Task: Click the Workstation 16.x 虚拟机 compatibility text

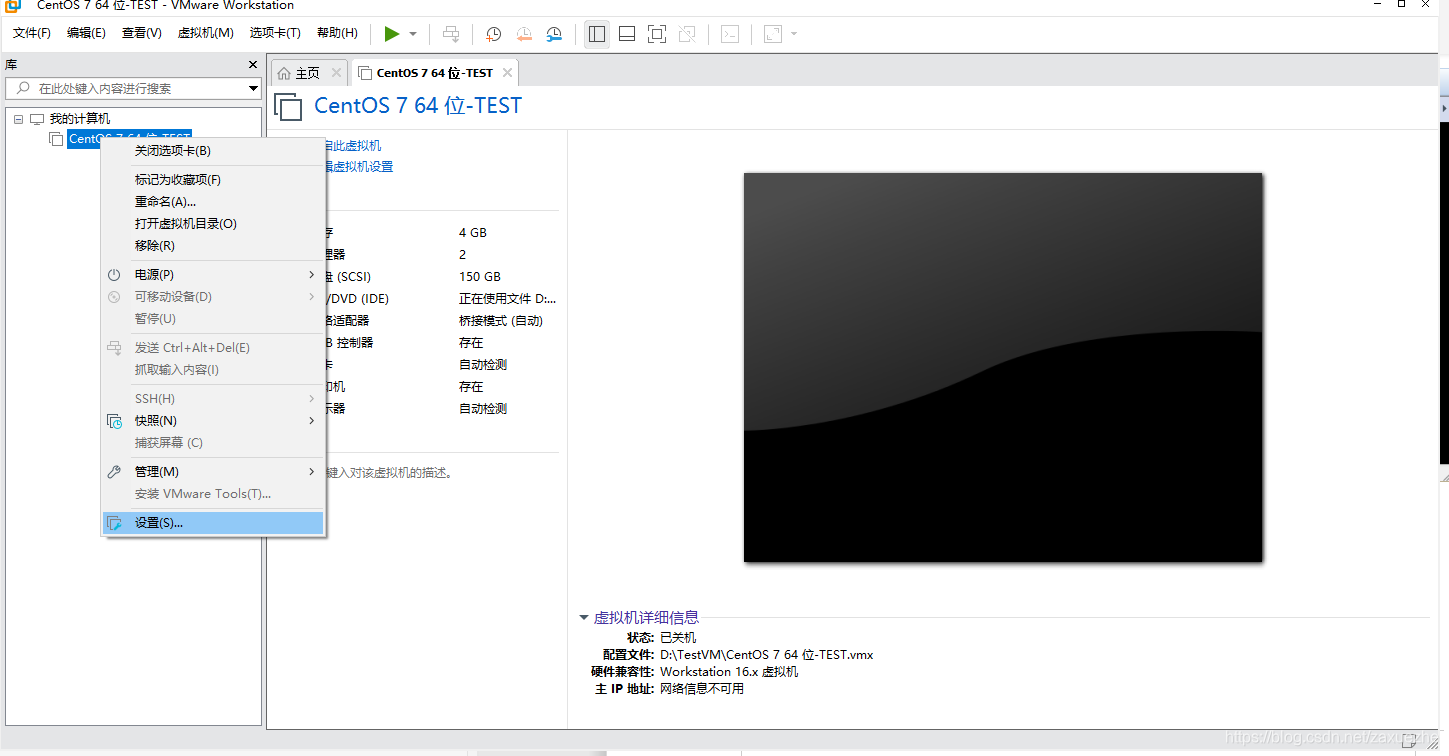Action: (729, 672)
